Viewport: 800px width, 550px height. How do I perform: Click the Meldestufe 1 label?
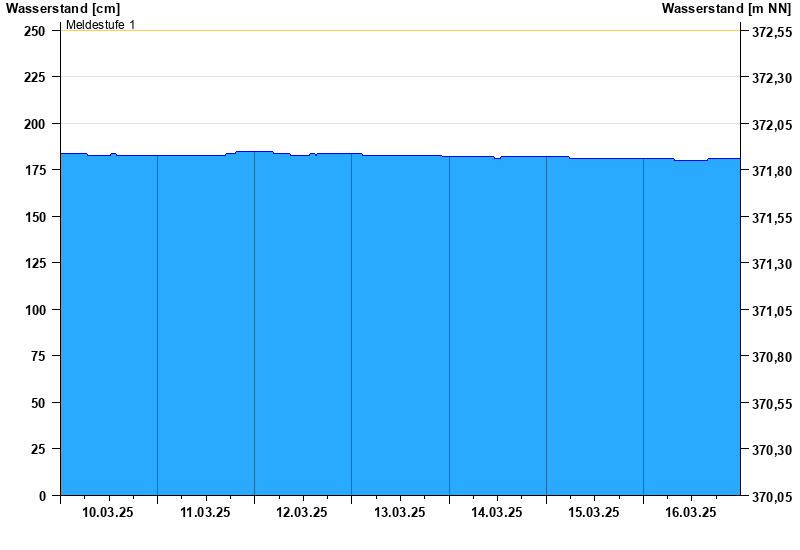pos(101,24)
